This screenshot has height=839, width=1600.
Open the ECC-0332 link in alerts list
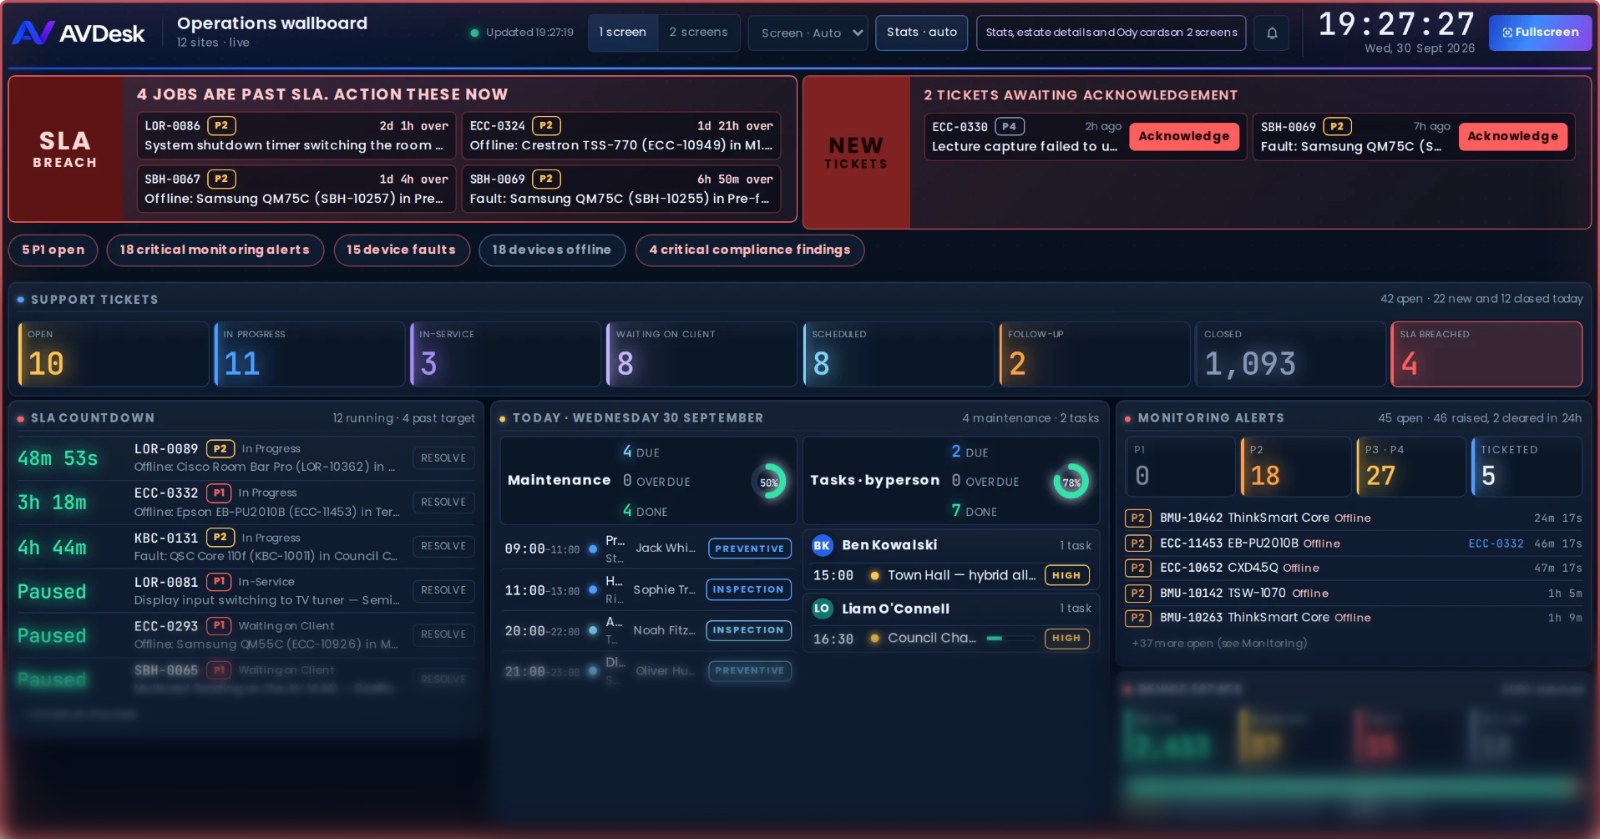point(1496,543)
